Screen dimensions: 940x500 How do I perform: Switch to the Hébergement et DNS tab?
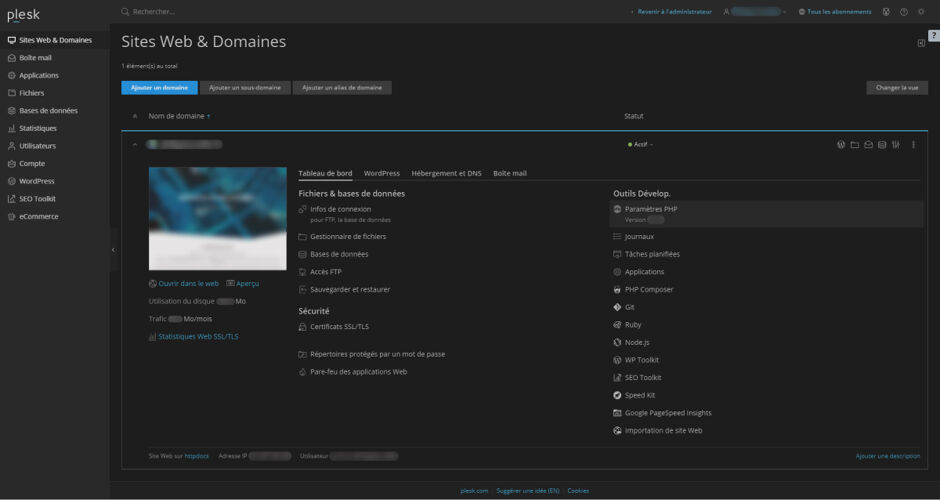coord(446,173)
